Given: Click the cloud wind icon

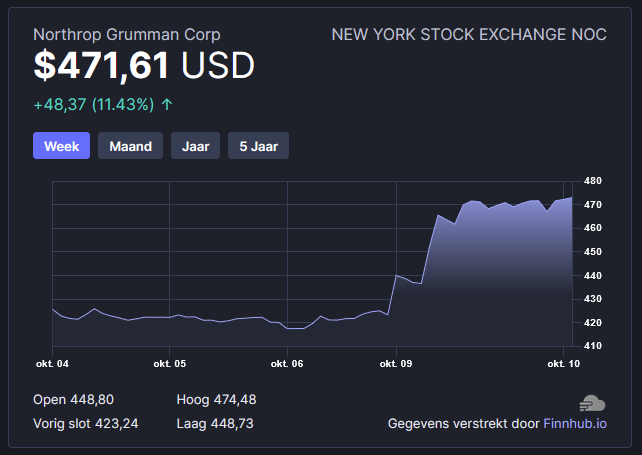Looking at the screenshot, I should click(592, 403).
